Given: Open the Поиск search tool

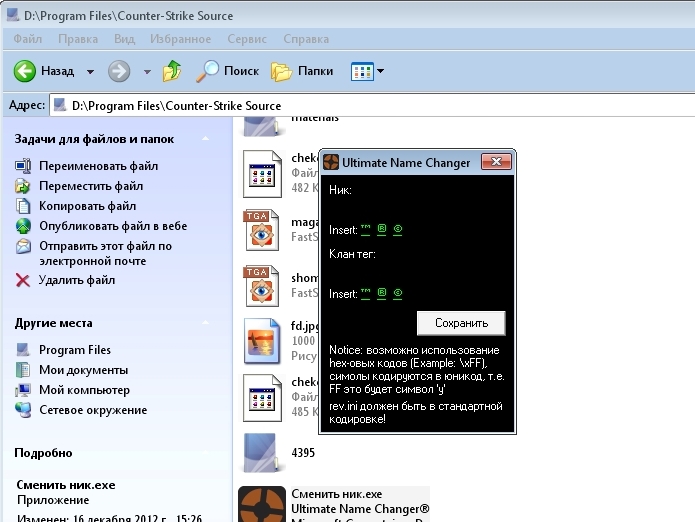Looking at the screenshot, I should click(x=227, y=71).
